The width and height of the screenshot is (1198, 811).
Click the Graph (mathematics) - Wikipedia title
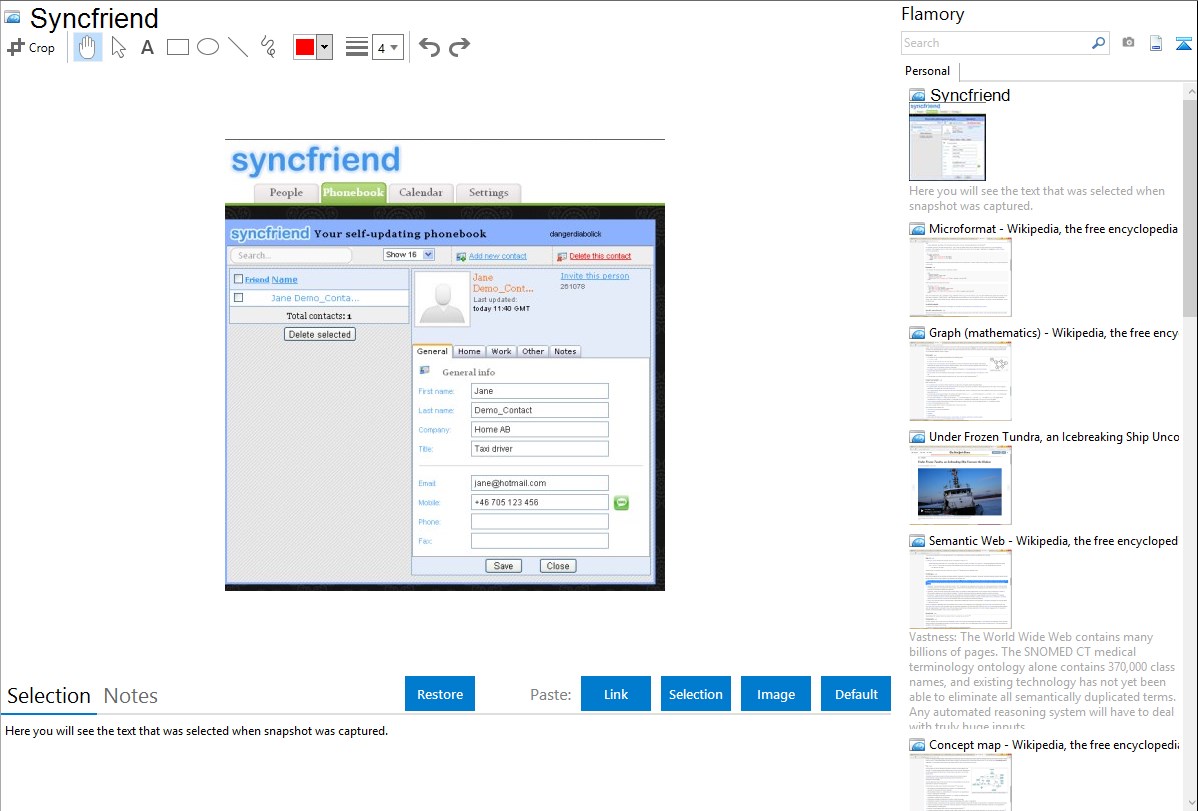pos(1053,333)
